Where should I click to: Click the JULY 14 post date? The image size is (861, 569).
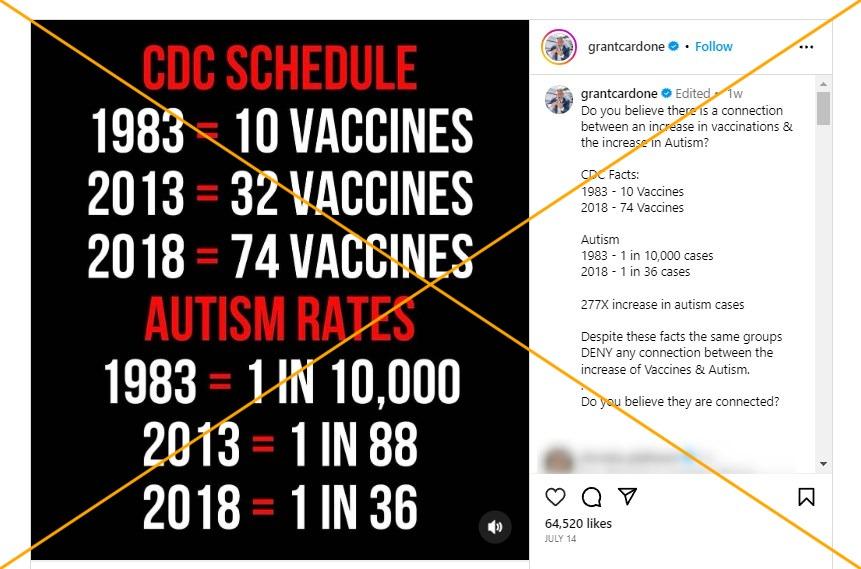561,539
